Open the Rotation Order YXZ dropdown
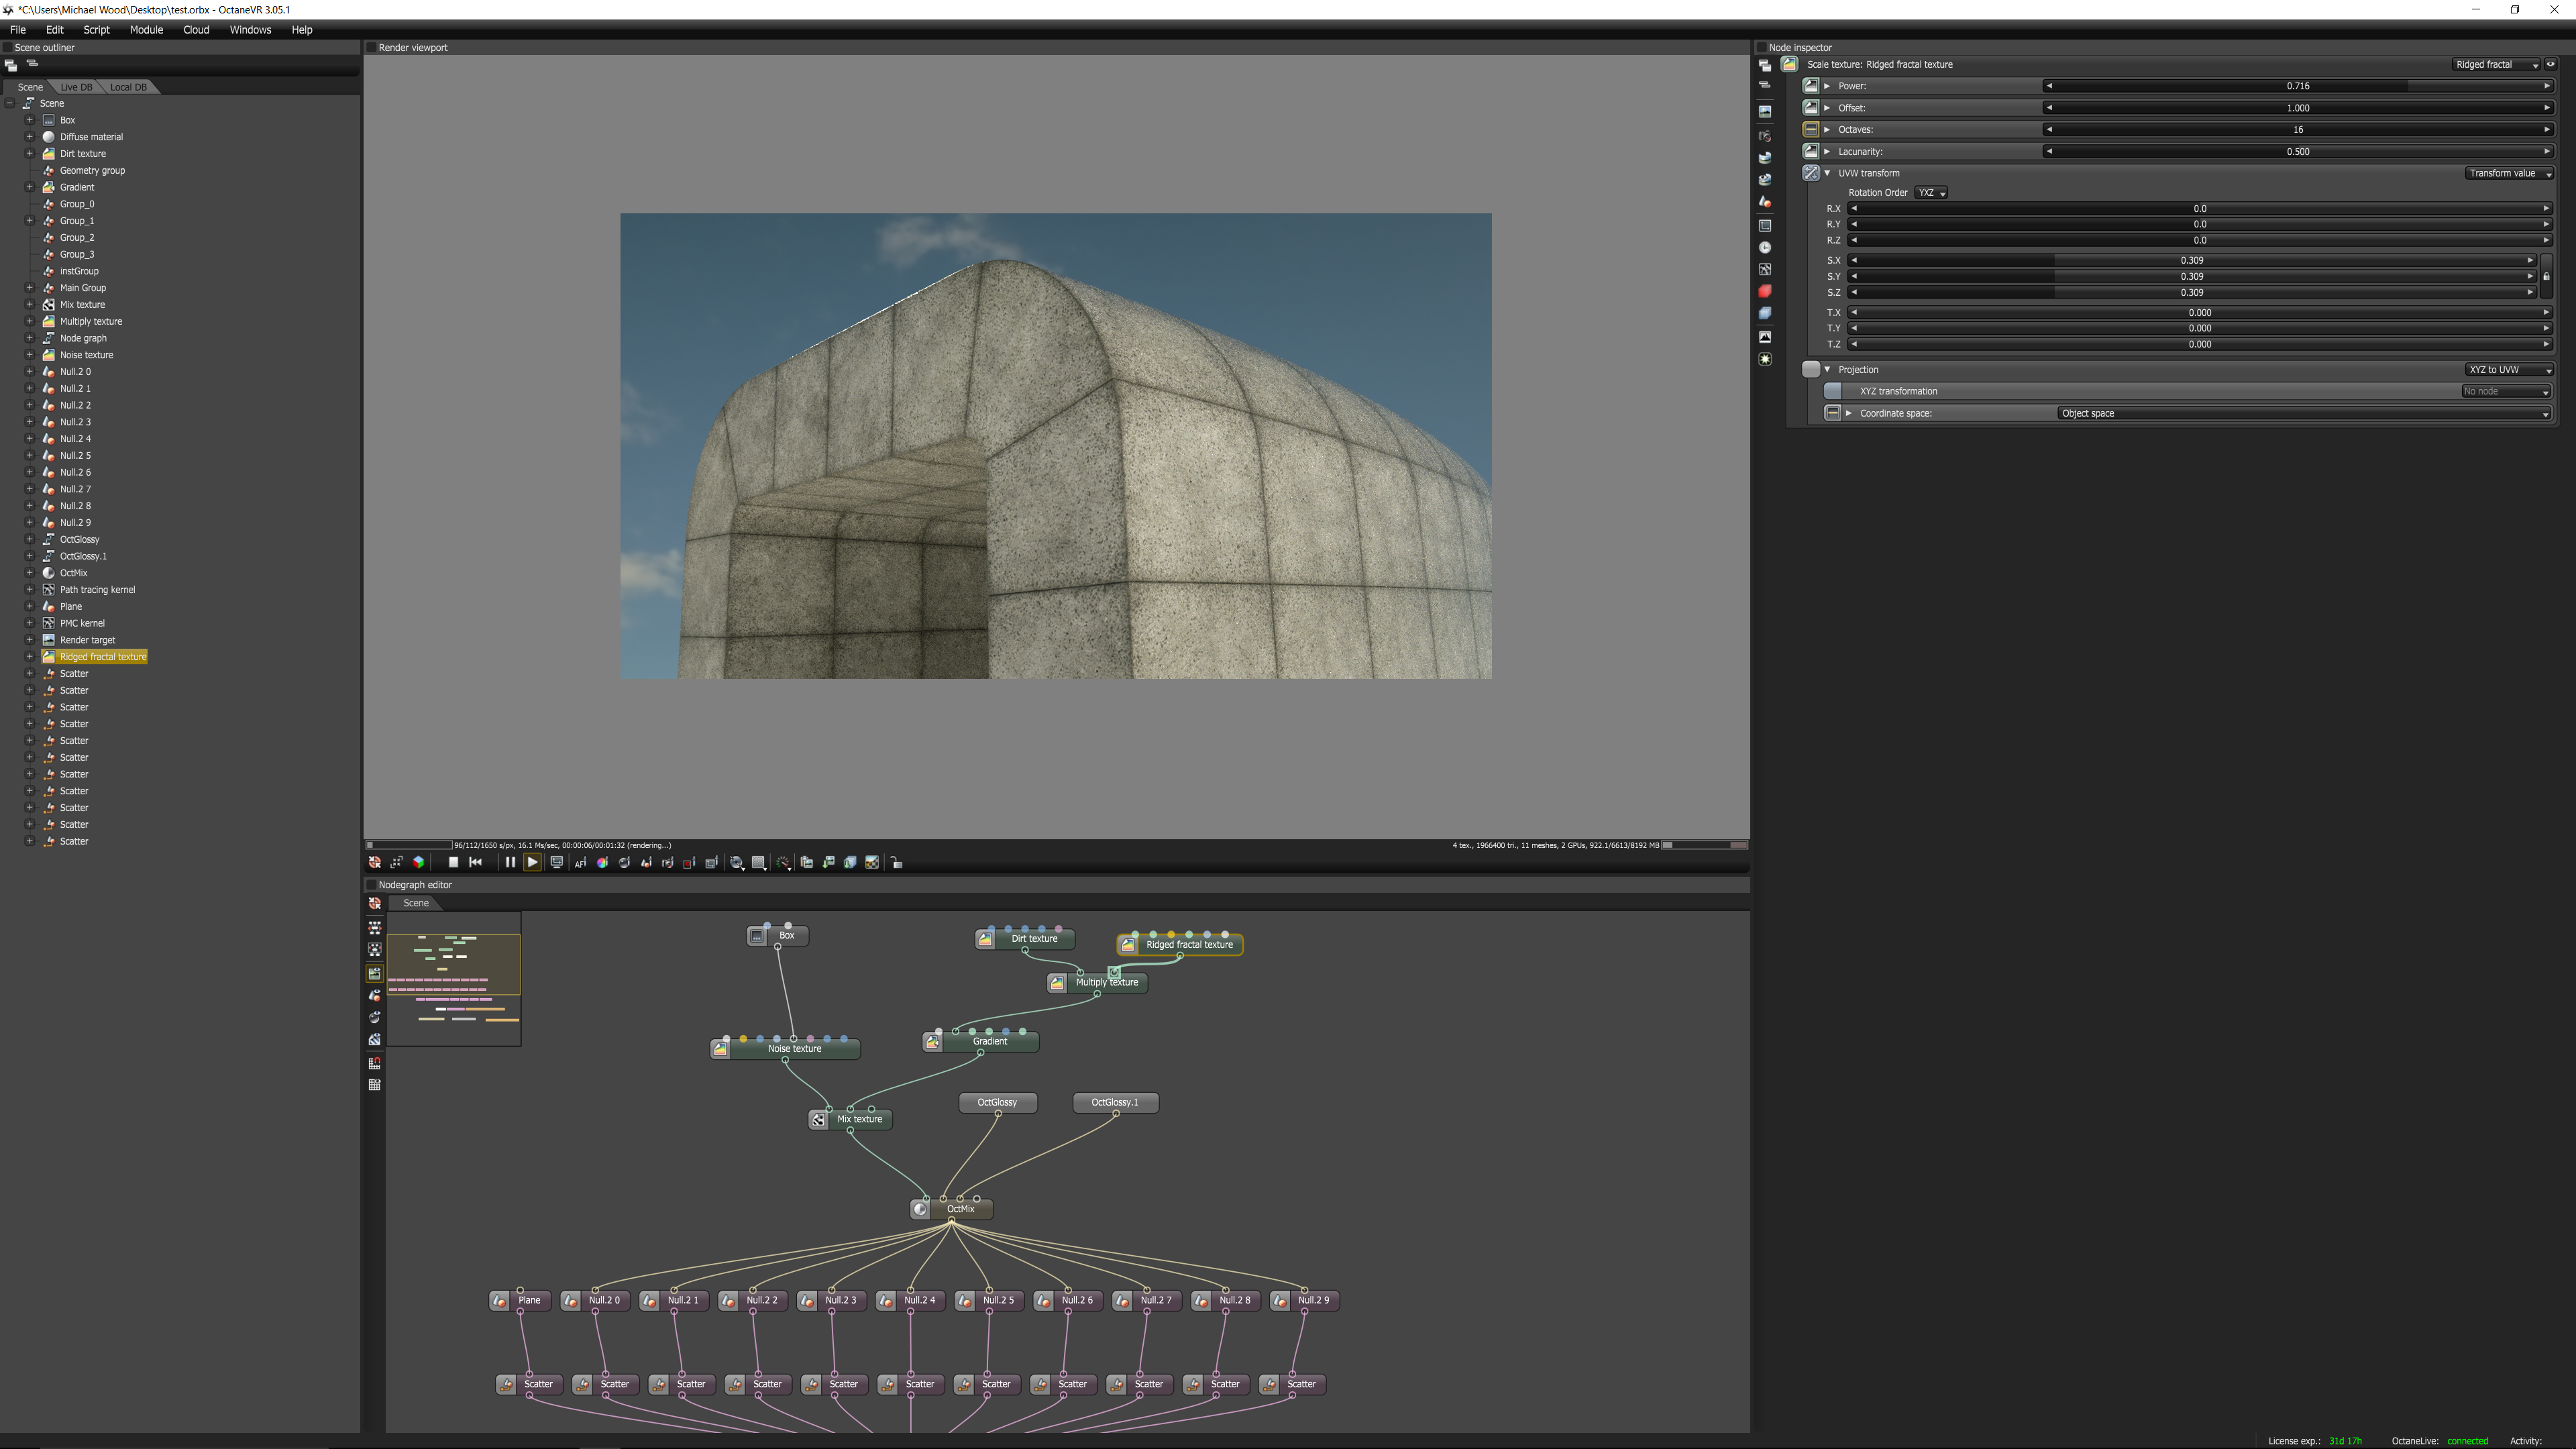2576x1449 pixels. [x=1930, y=192]
